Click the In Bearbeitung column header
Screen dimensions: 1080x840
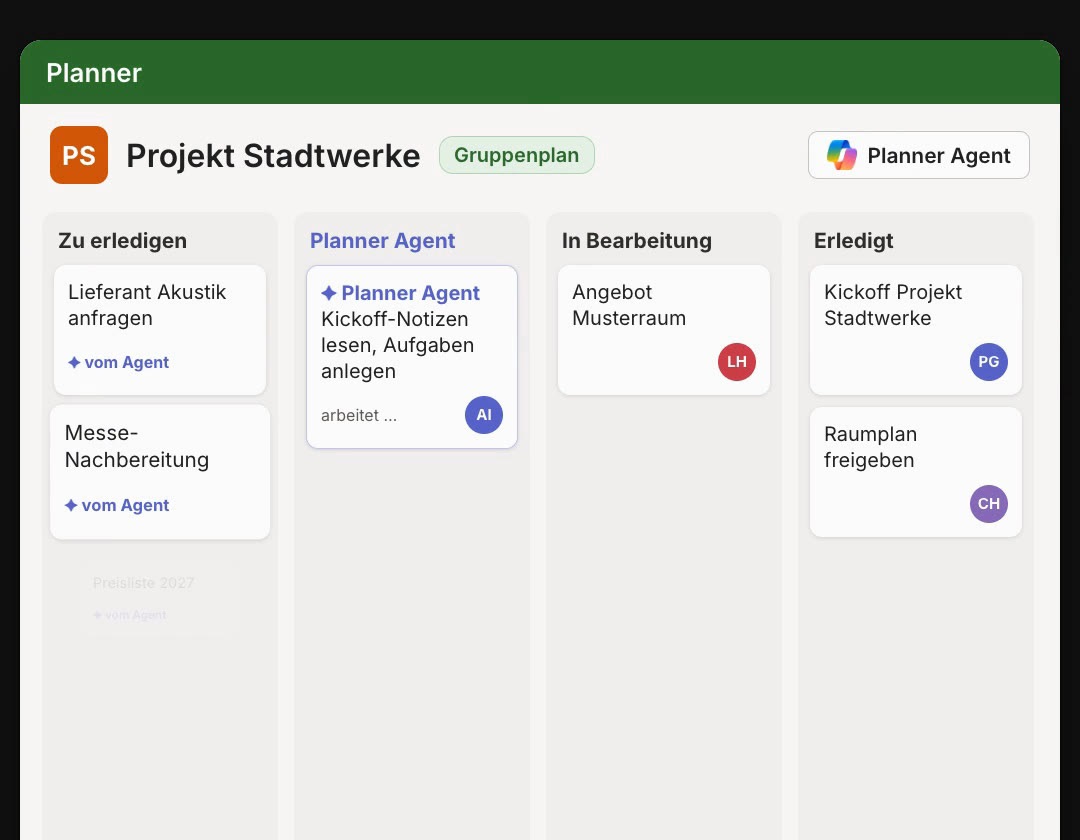[x=636, y=240]
